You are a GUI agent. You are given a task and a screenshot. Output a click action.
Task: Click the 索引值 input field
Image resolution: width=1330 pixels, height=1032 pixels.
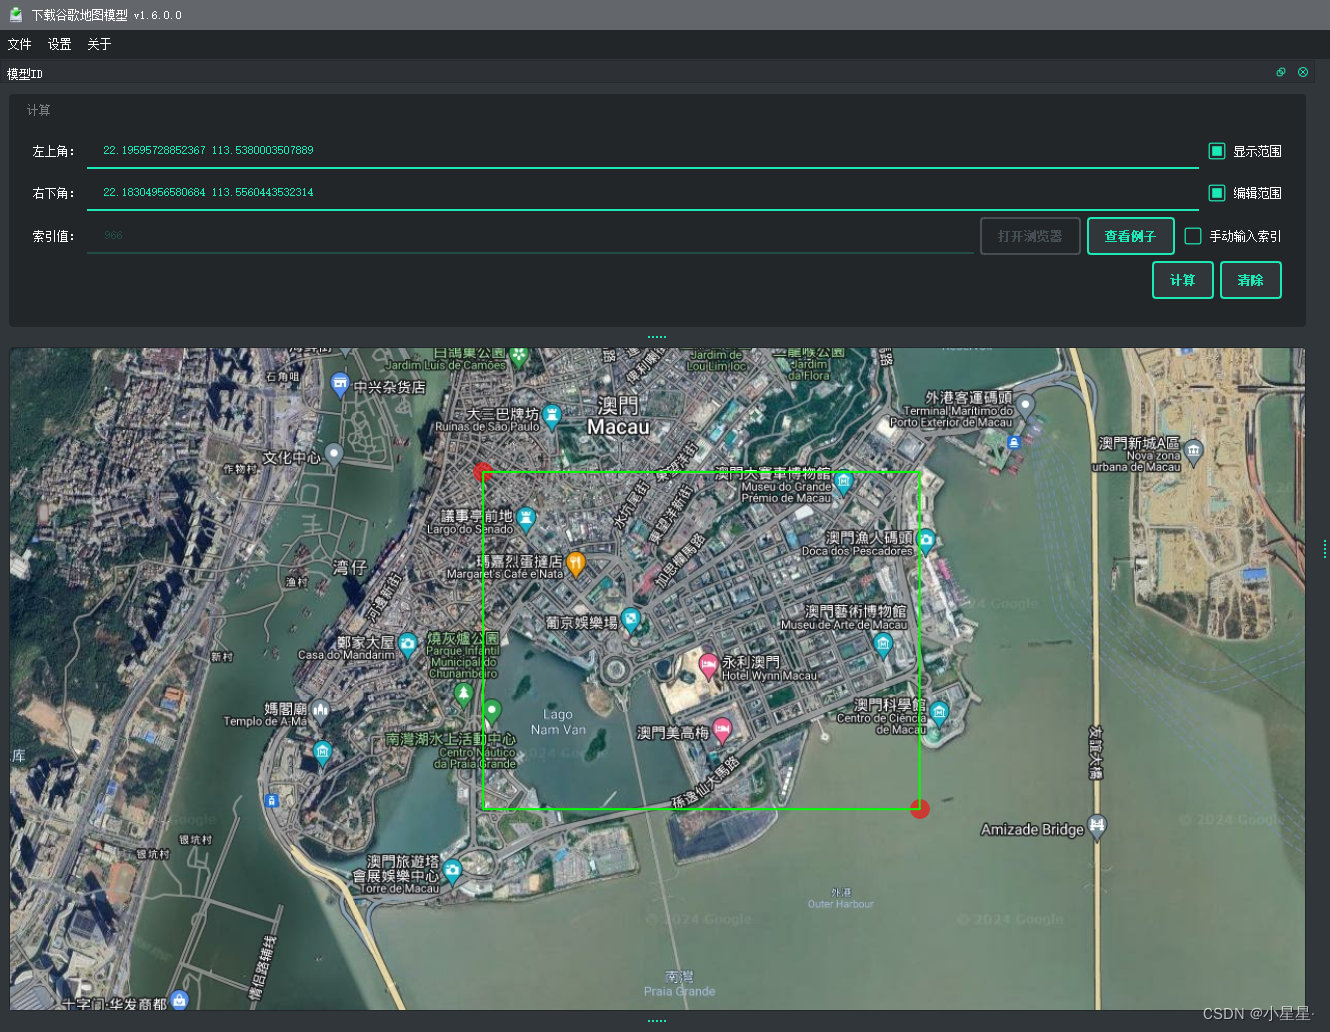tap(530, 236)
